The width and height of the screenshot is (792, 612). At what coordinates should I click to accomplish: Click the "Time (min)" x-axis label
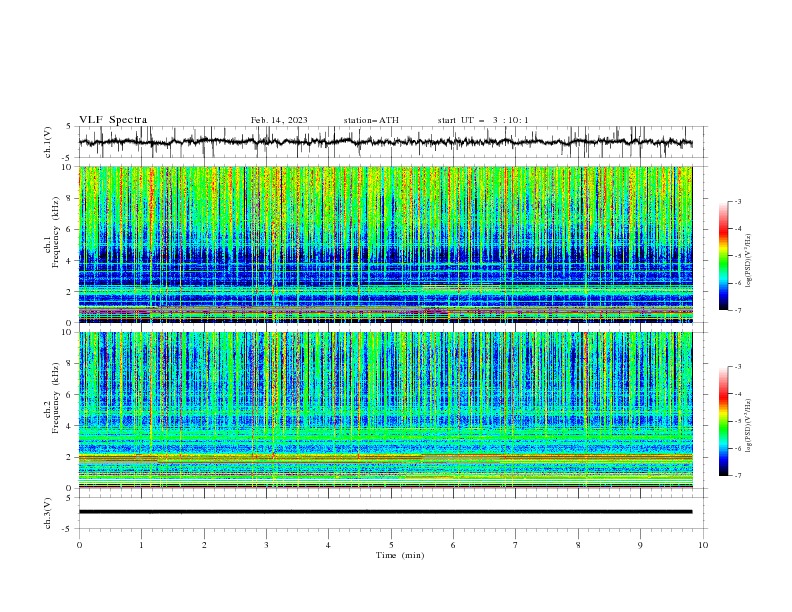pos(400,555)
